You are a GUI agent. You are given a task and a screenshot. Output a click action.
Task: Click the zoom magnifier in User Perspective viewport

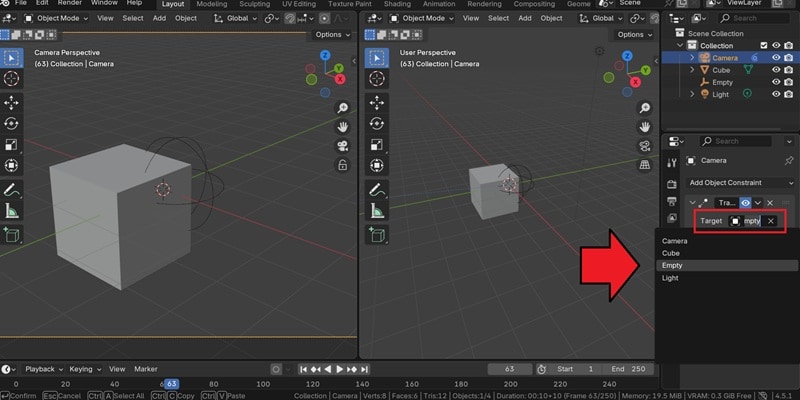click(645, 108)
